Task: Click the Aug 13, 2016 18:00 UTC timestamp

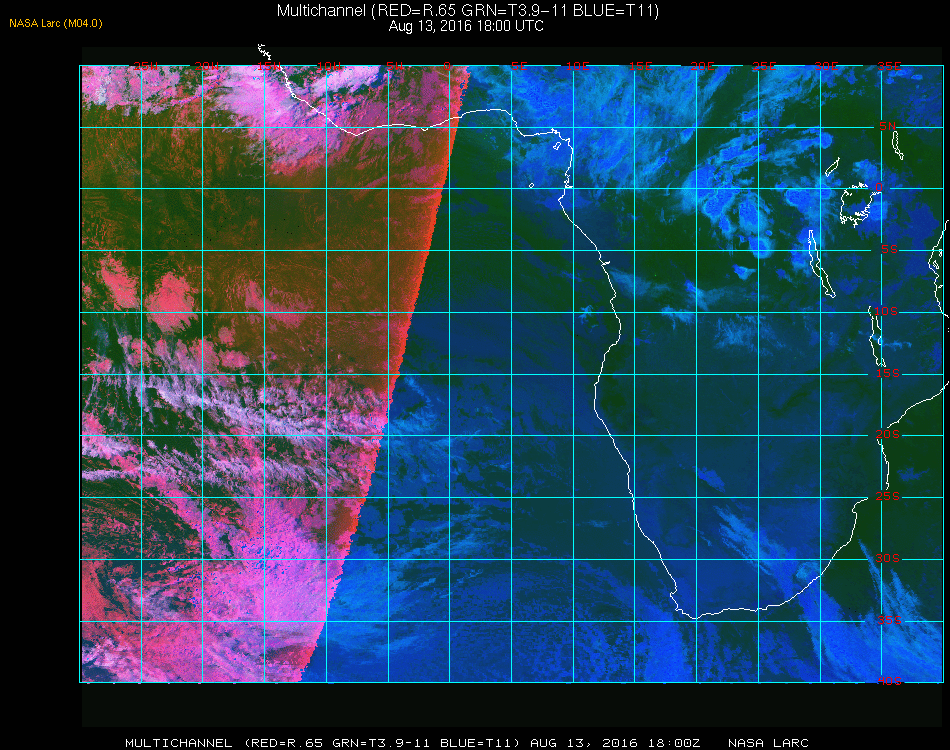Action: tap(466, 26)
